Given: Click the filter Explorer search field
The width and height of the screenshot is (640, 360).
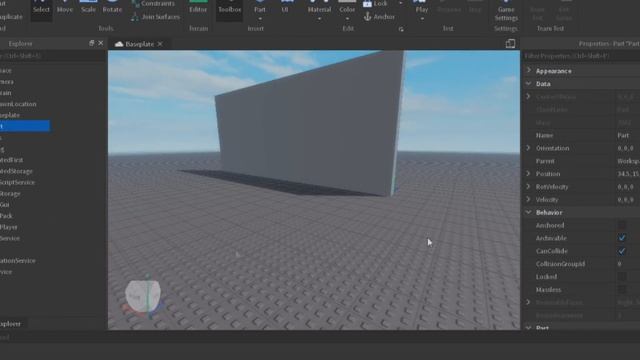Looking at the screenshot, I should [53, 56].
